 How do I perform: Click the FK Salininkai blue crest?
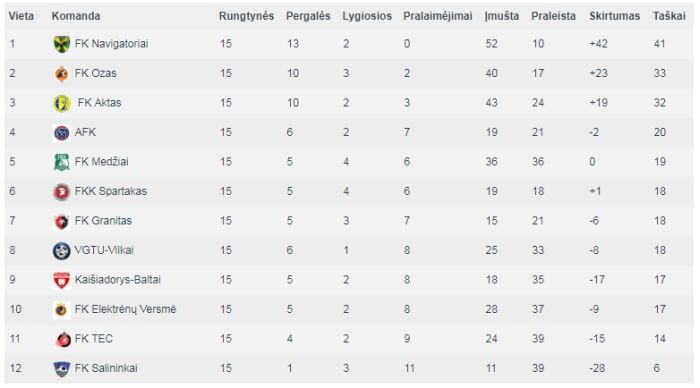pos(62,368)
